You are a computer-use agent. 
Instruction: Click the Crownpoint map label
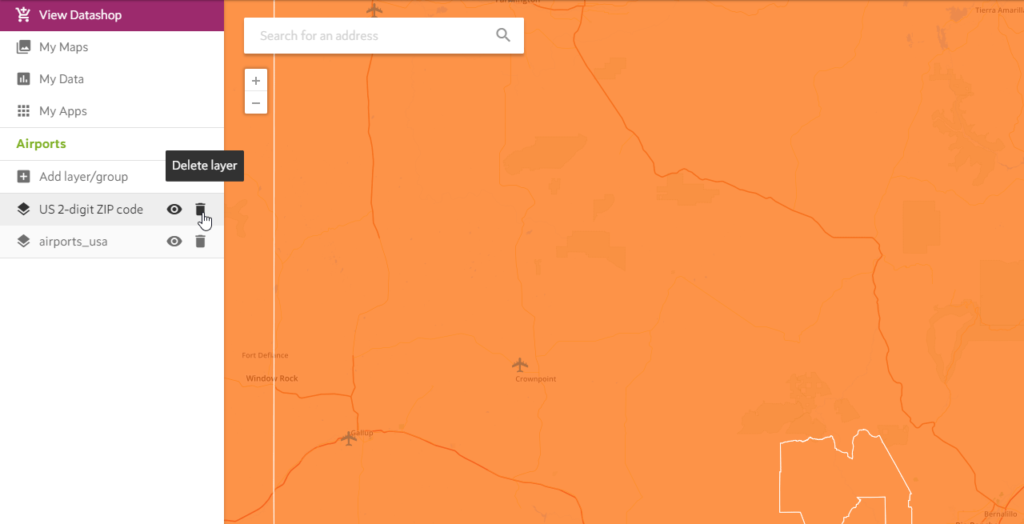(x=536, y=379)
